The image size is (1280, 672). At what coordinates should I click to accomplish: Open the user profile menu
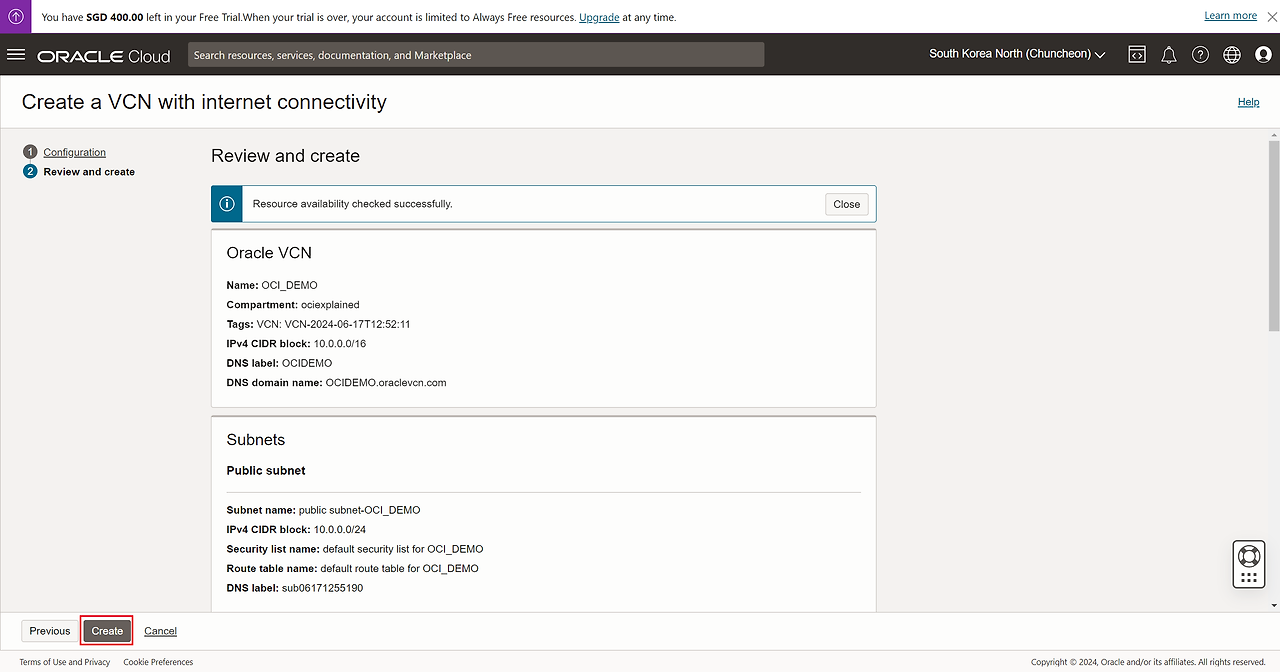click(1263, 55)
